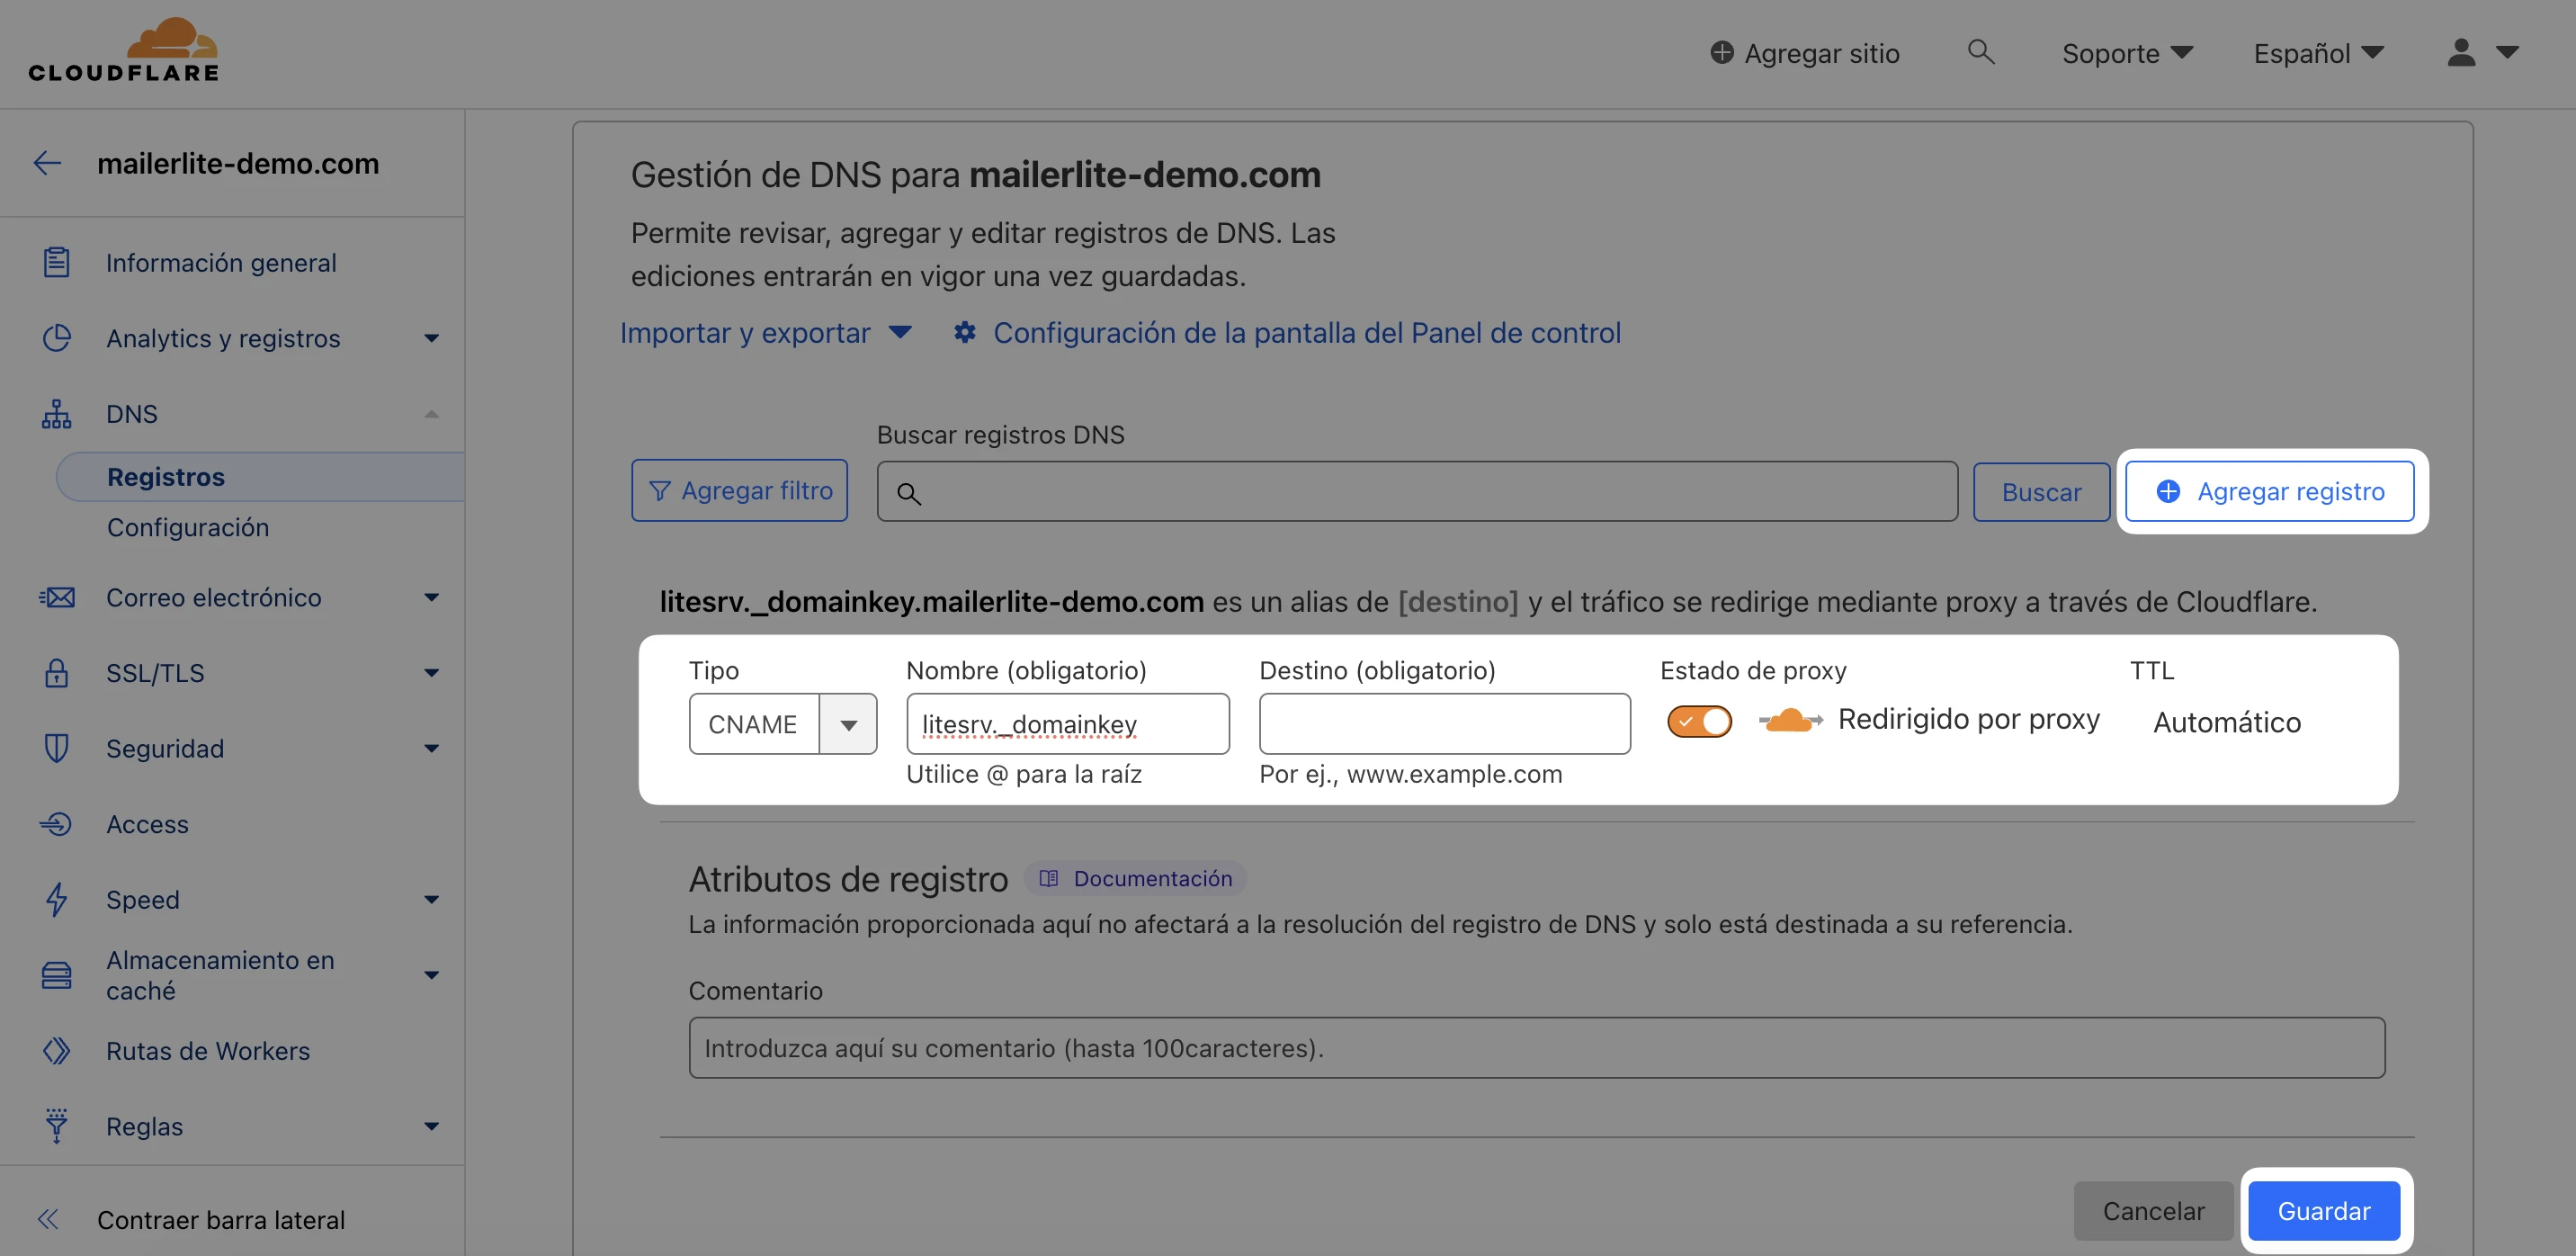Click the Seguridad shield icon
Image resolution: width=2576 pixels, height=1256 pixels.
[x=56, y=748]
